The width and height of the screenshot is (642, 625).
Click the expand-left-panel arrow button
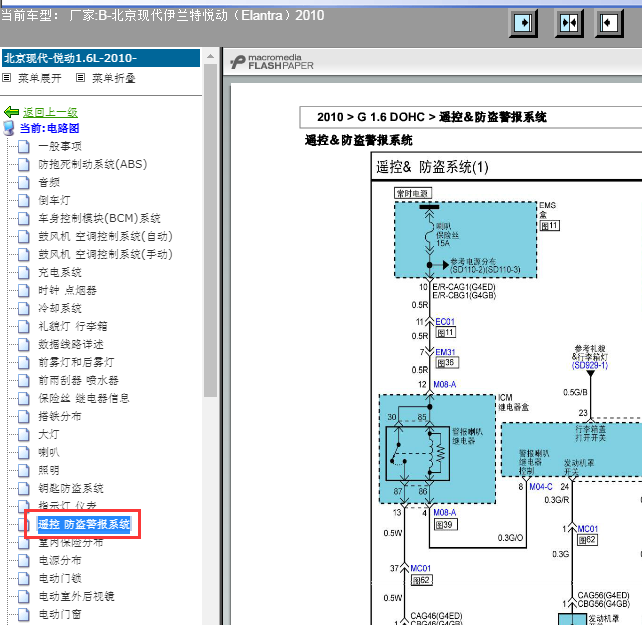coord(609,23)
